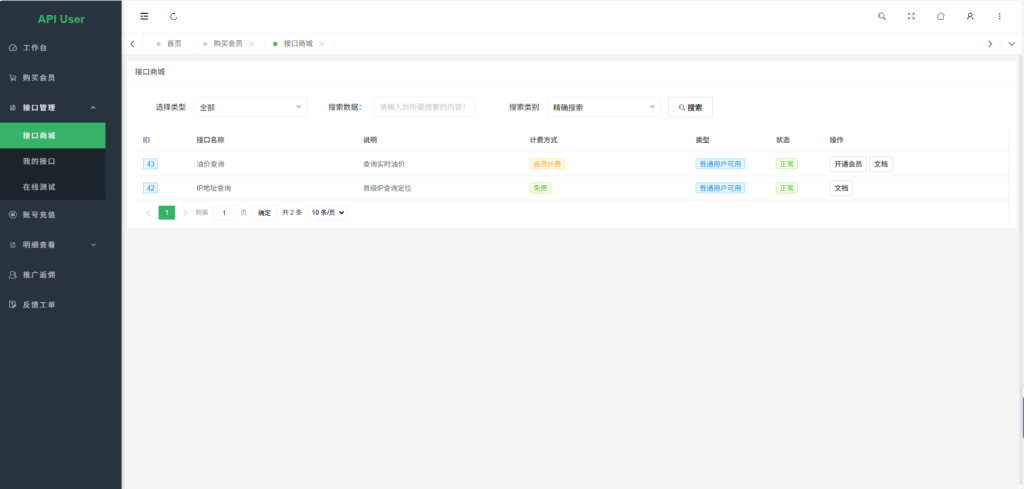Image resolution: width=1024 pixels, height=489 pixels.
Task: Click 开通会员 for 油价查询
Action: pyautogui.click(x=848, y=164)
